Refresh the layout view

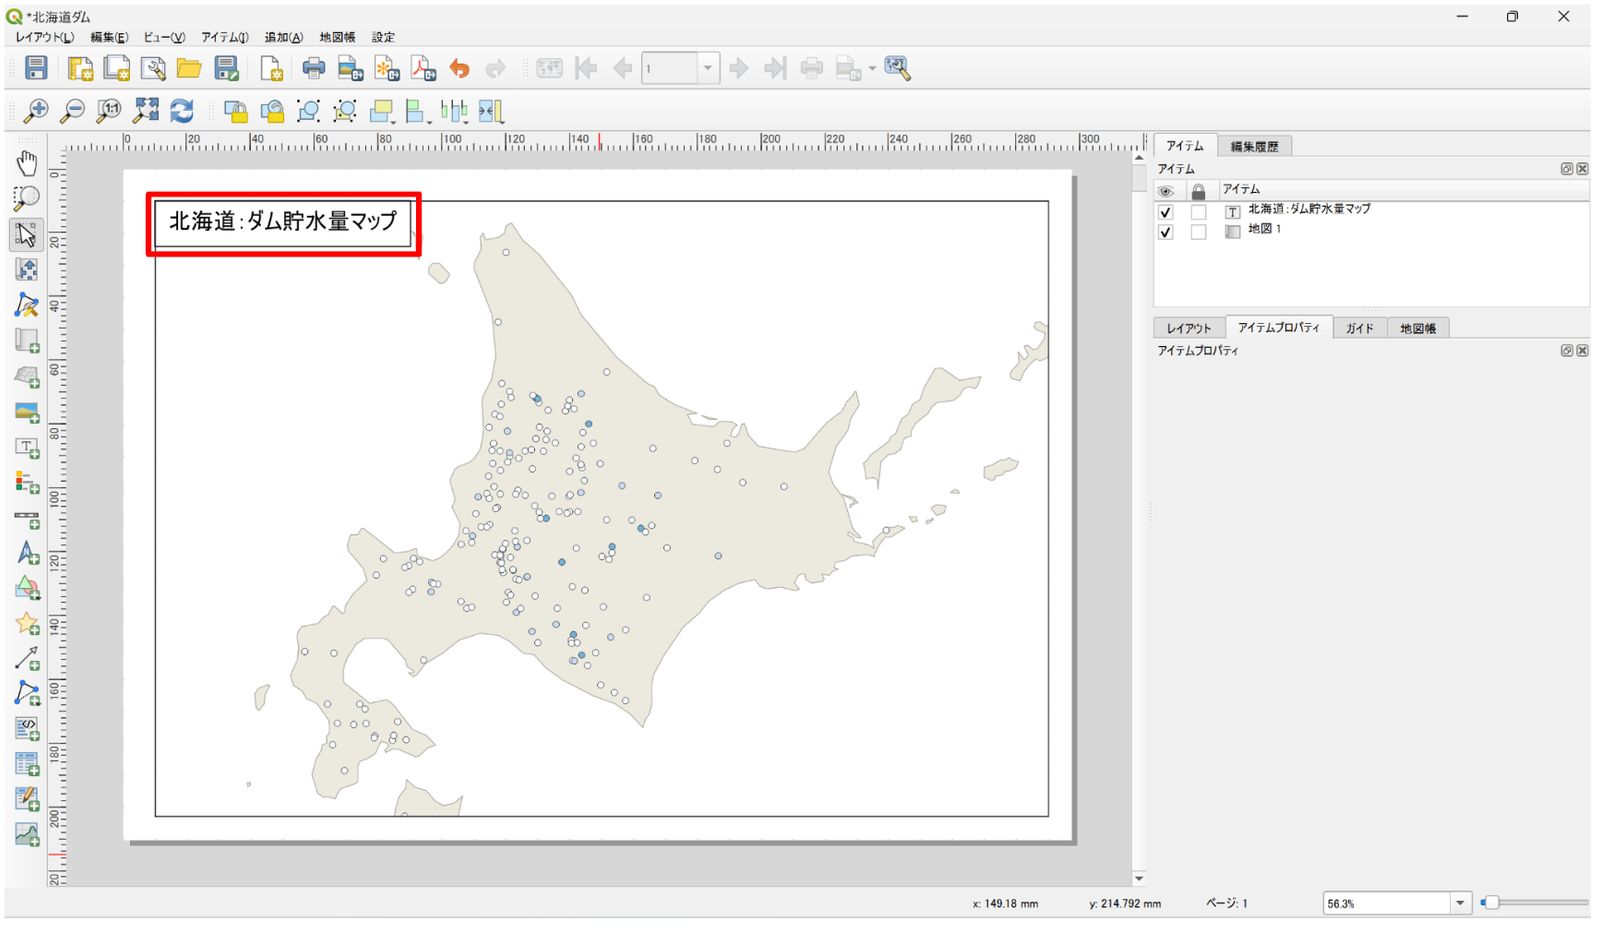point(182,110)
